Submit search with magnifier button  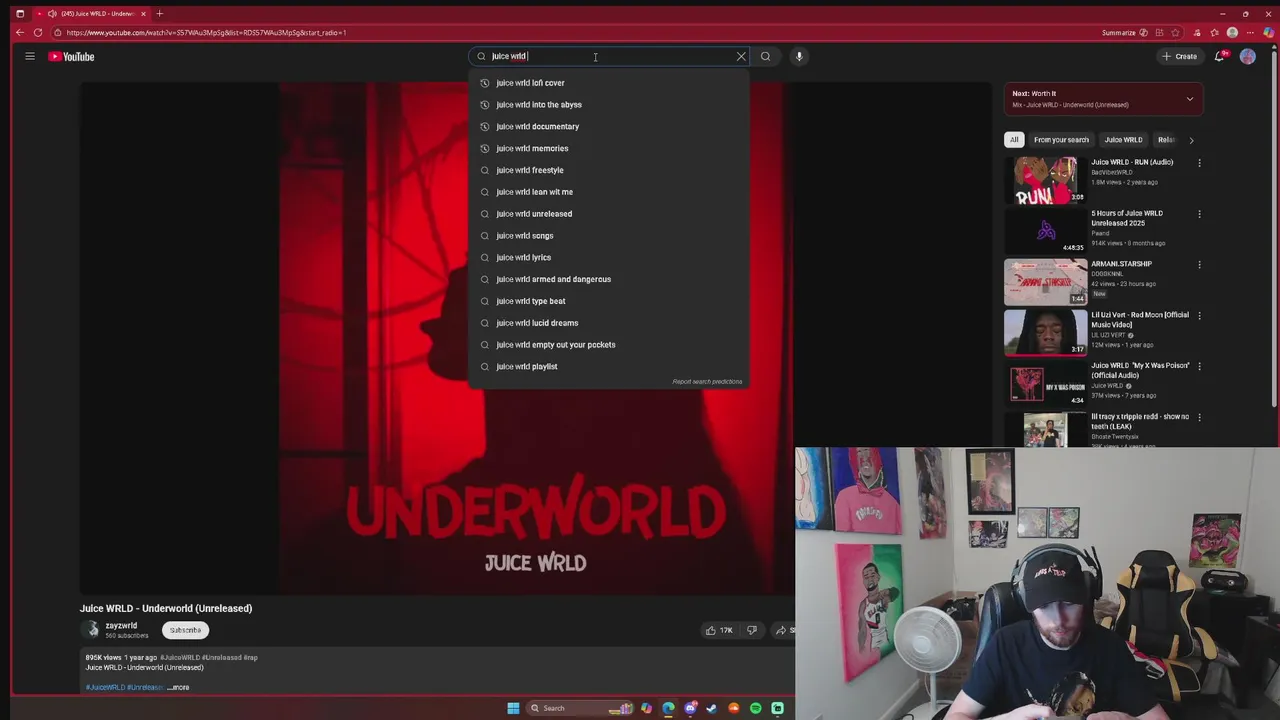[x=765, y=56]
